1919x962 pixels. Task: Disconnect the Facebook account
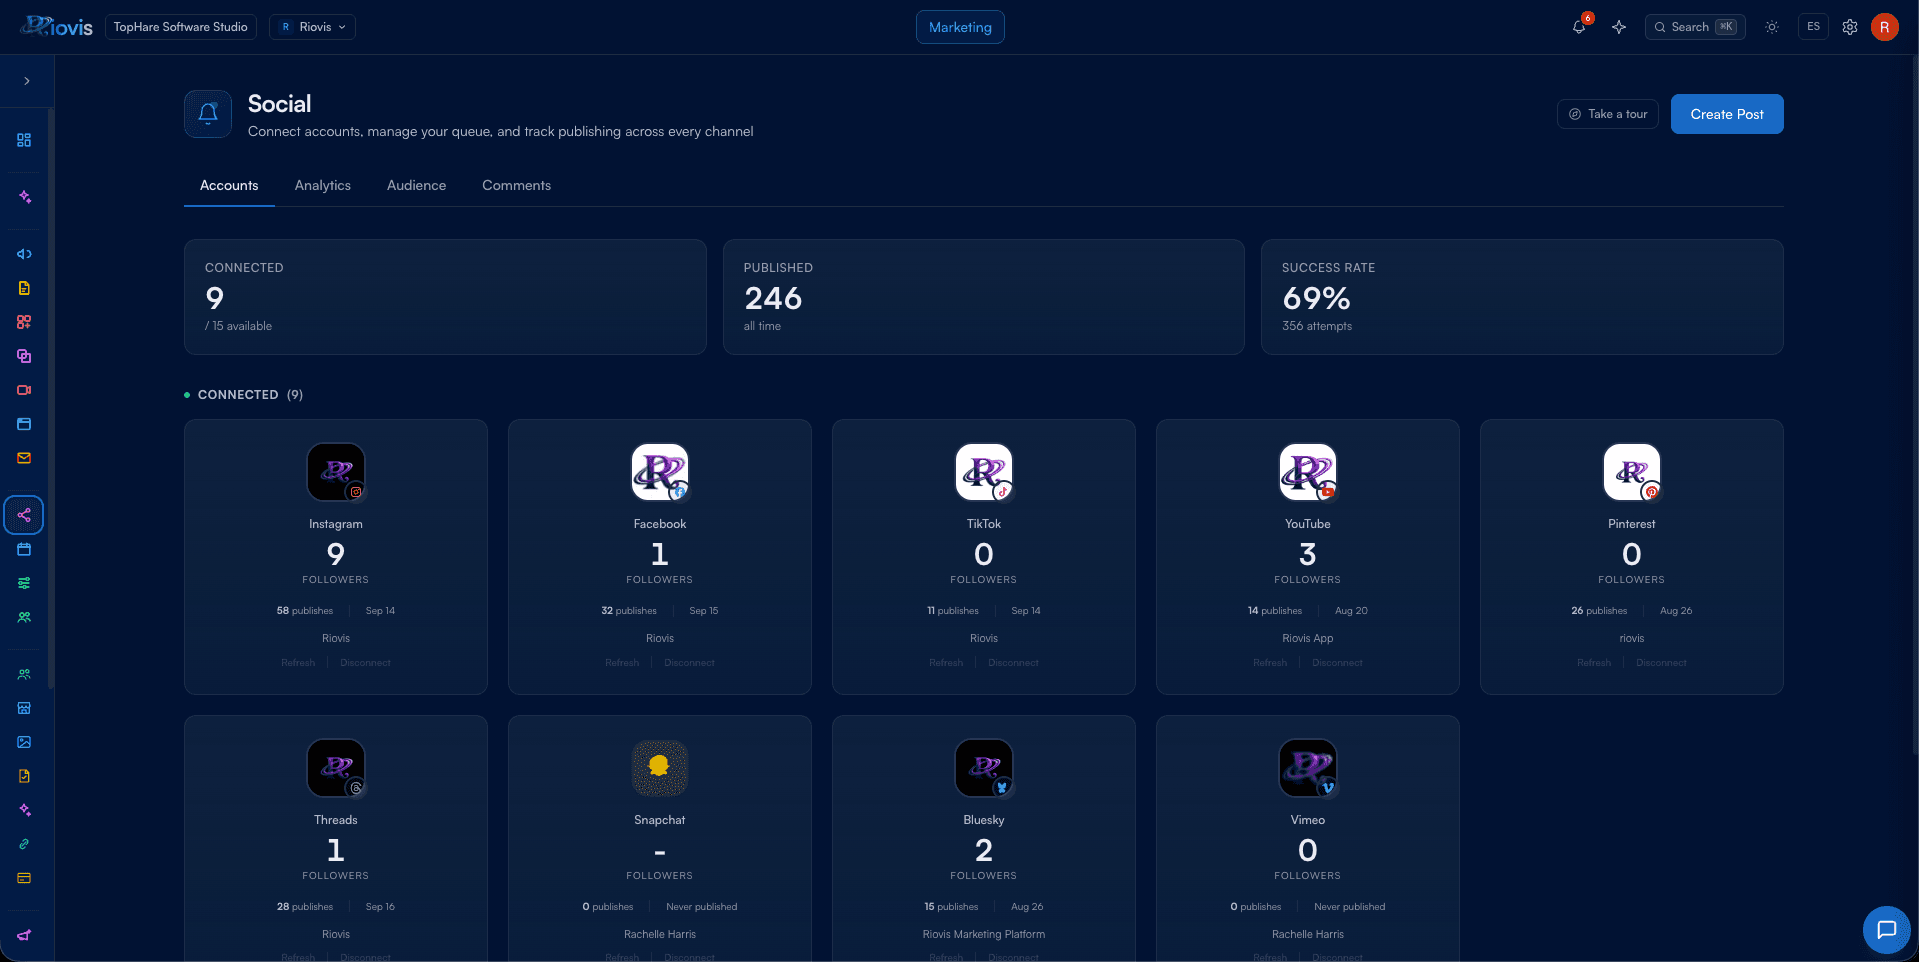pos(689,663)
